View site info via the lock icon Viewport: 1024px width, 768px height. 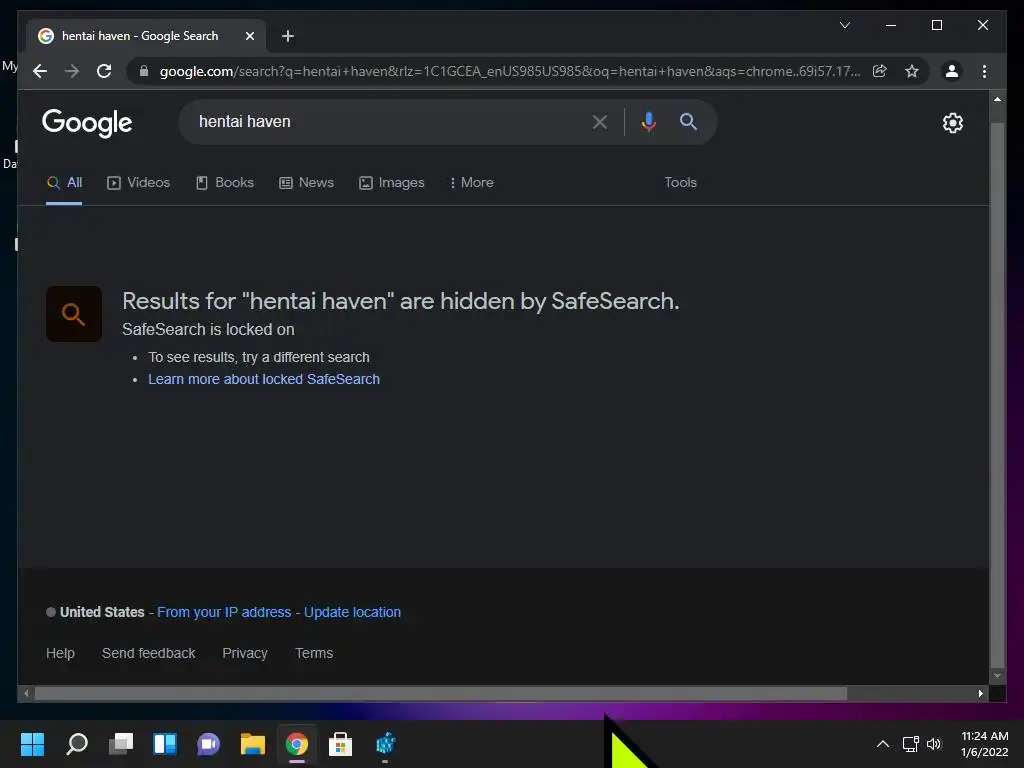point(144,71)
